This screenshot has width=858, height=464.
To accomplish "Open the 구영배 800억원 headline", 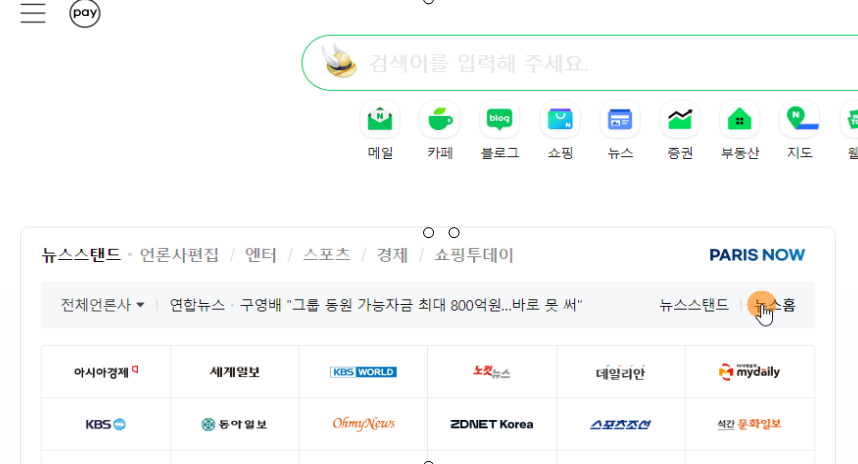I will [411, 305].
